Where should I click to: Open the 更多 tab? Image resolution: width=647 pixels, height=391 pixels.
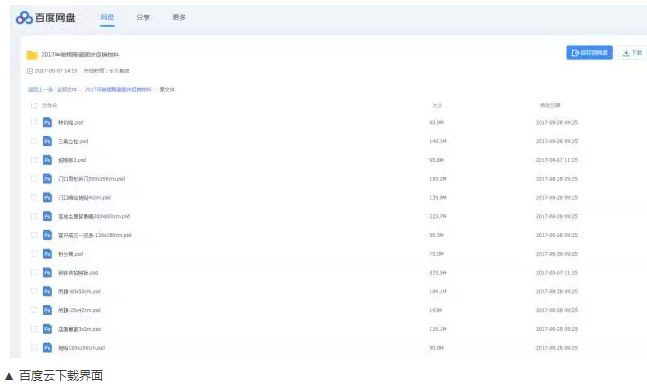[x=179, y=17]
